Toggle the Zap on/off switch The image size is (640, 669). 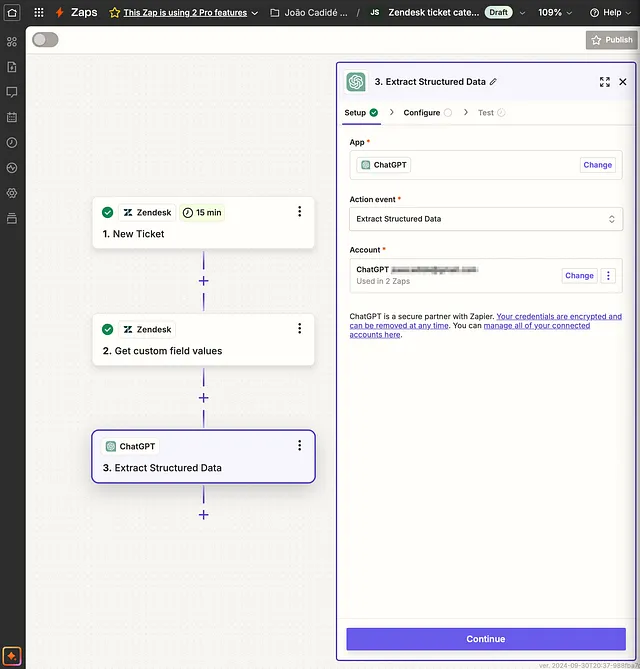(45, 40)
